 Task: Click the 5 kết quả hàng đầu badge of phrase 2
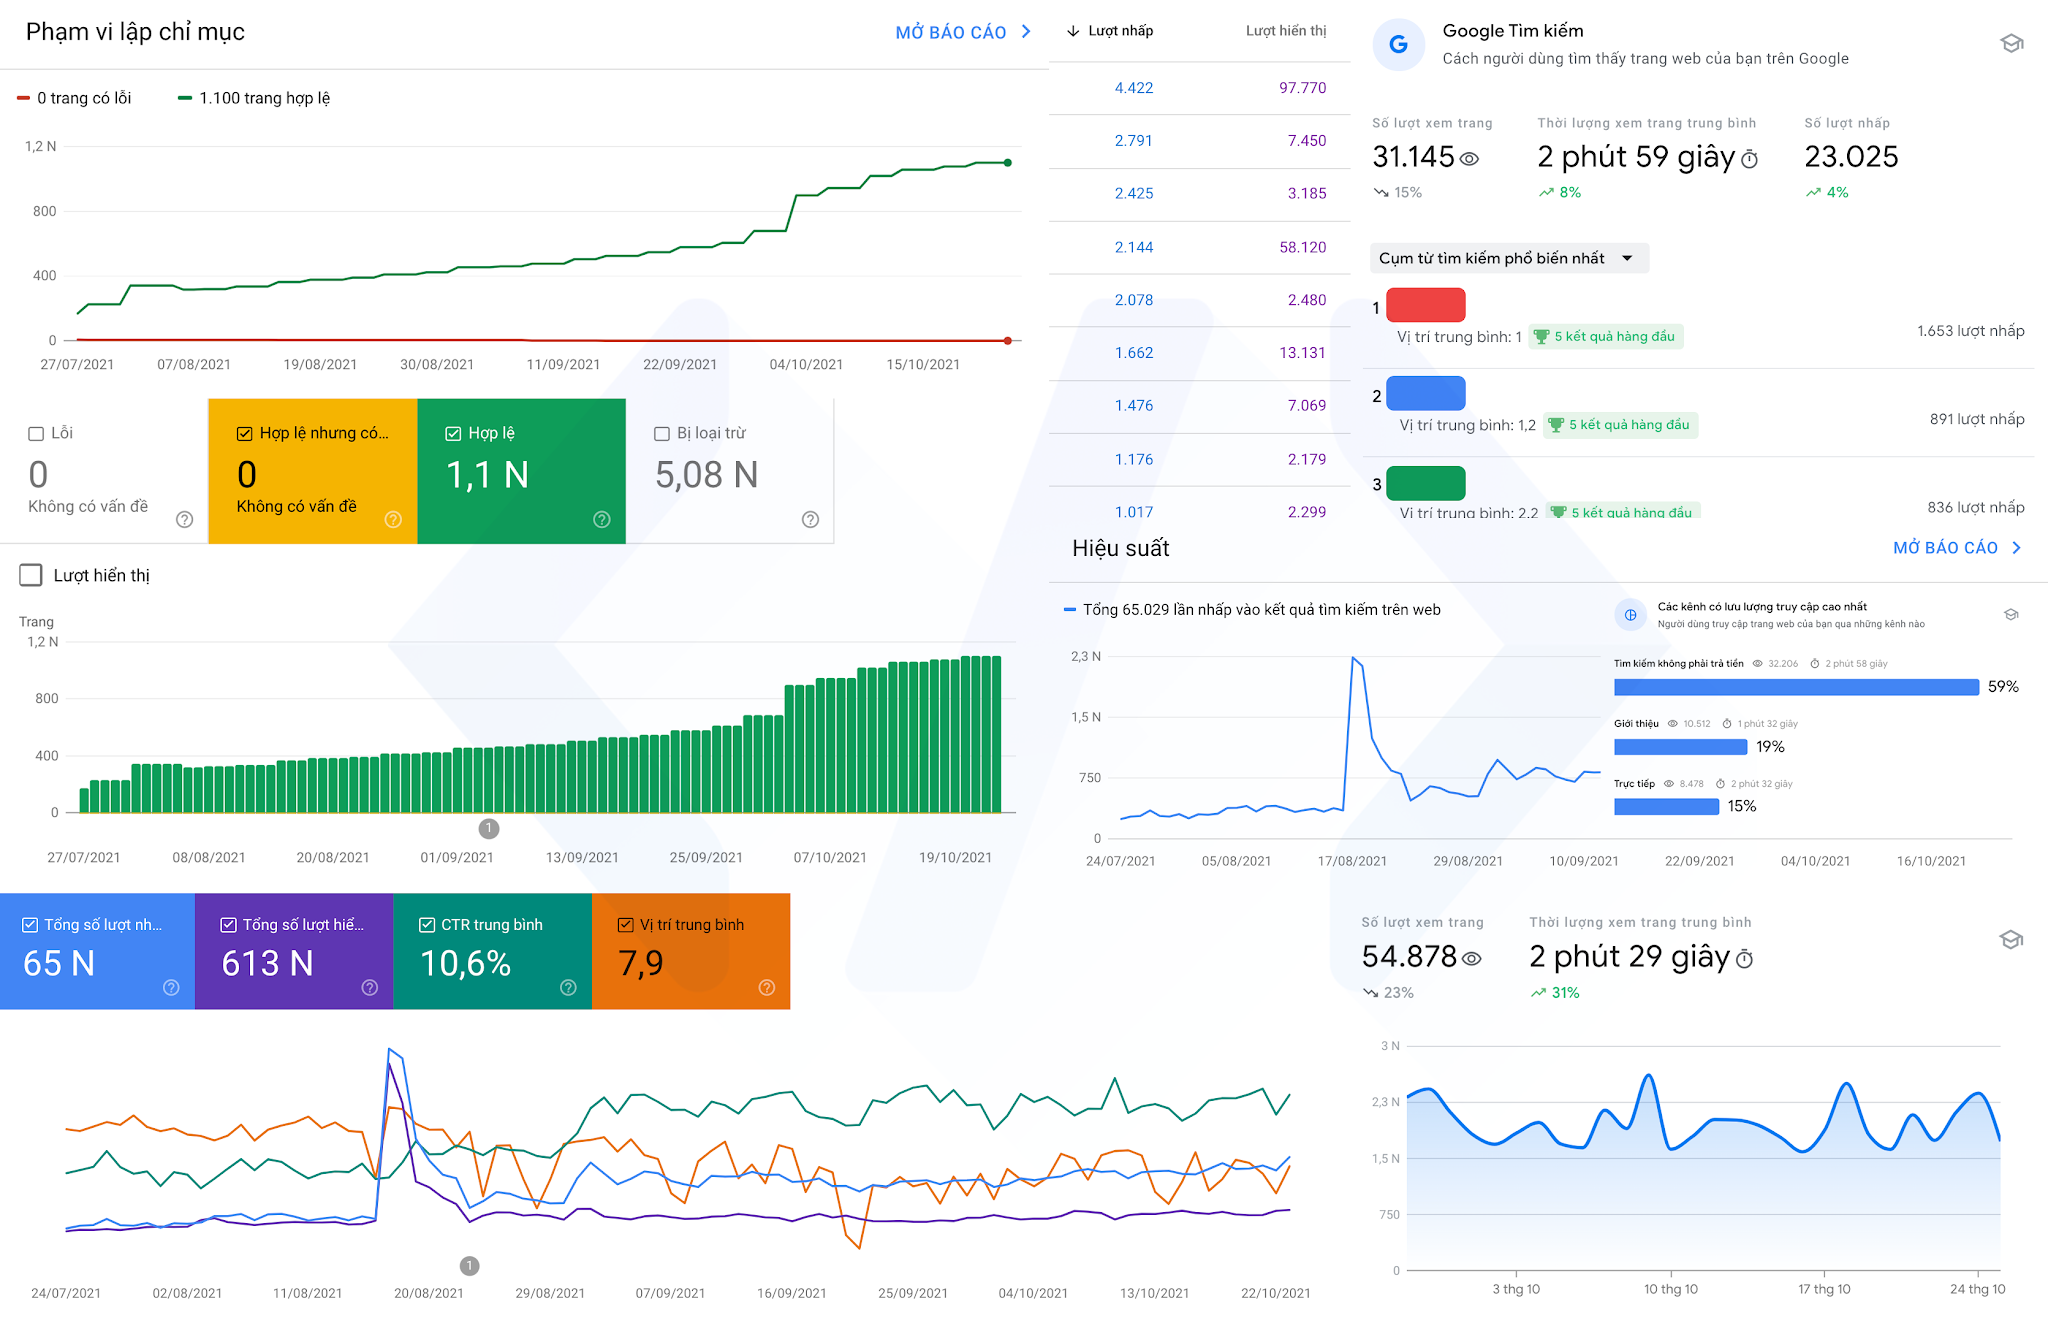pyautogui.click(x=1621, y=425)
